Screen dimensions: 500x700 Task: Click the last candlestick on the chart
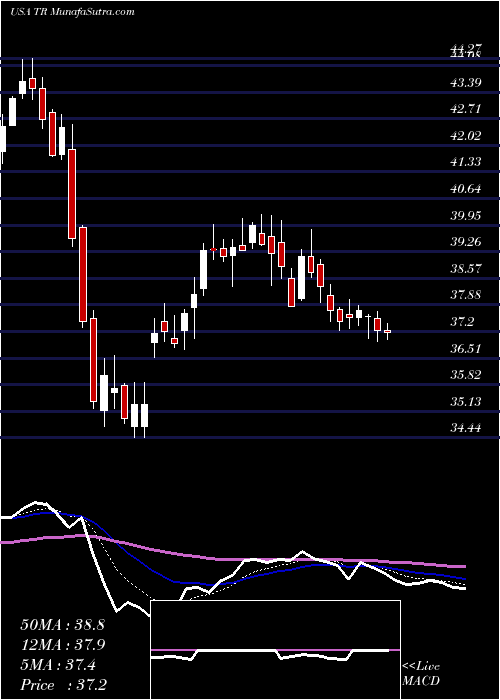click(387, 331)
